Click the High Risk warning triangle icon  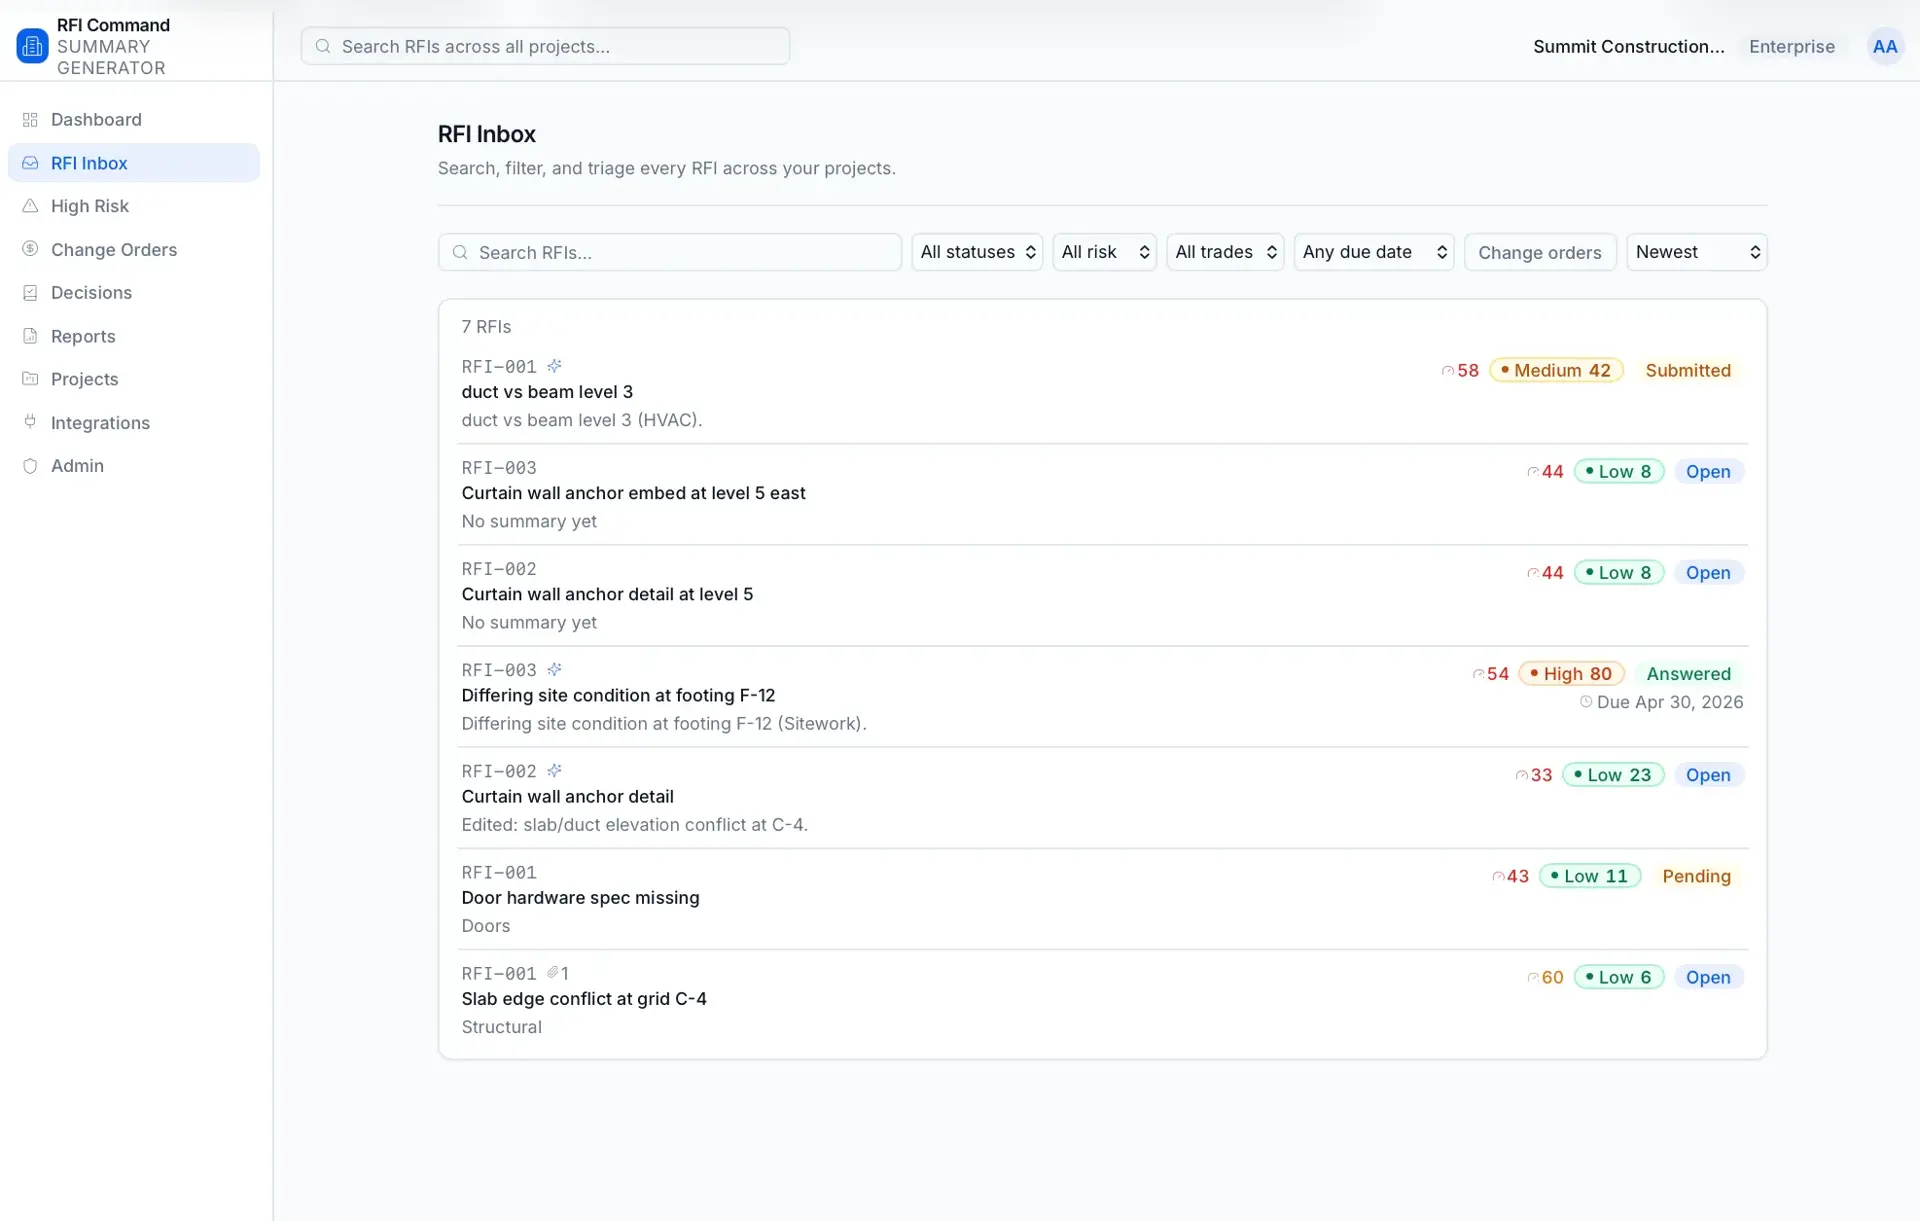click(x=30, y=206)
